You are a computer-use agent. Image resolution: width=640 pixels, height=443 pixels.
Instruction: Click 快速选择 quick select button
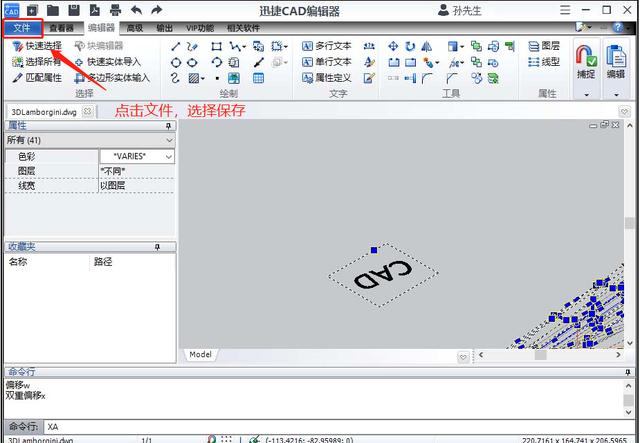[37, 46]
